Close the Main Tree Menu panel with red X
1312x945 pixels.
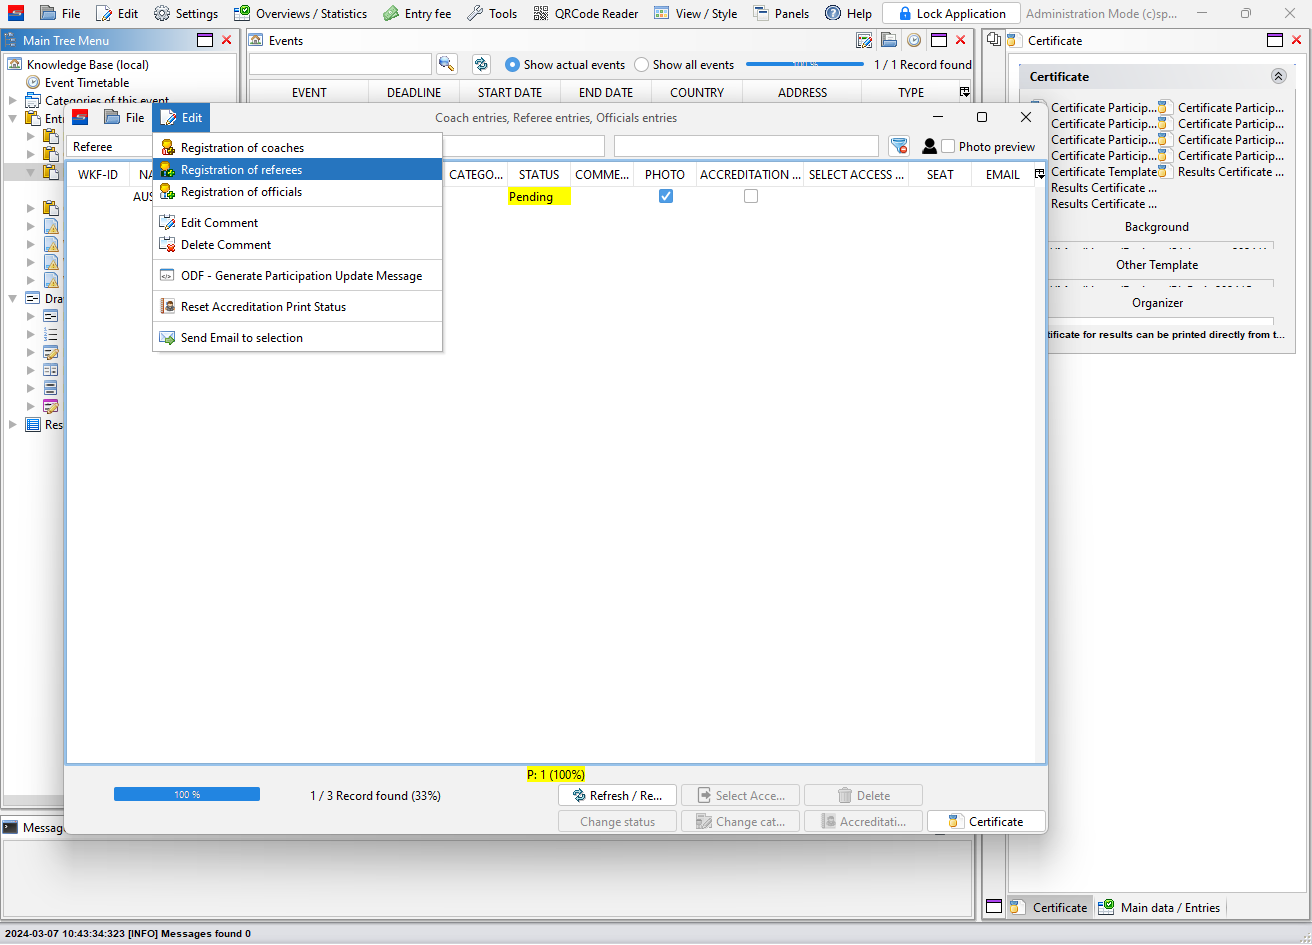point(226,40)
